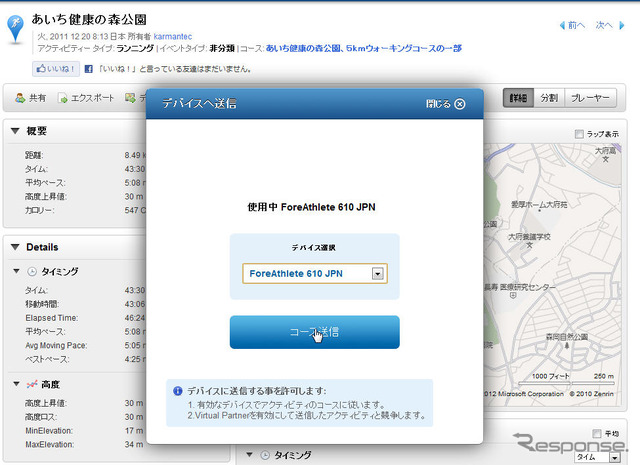Switch to the プレーヤー view tab
This screenshot has width=640, height=465.
click(x=590, y=98)
